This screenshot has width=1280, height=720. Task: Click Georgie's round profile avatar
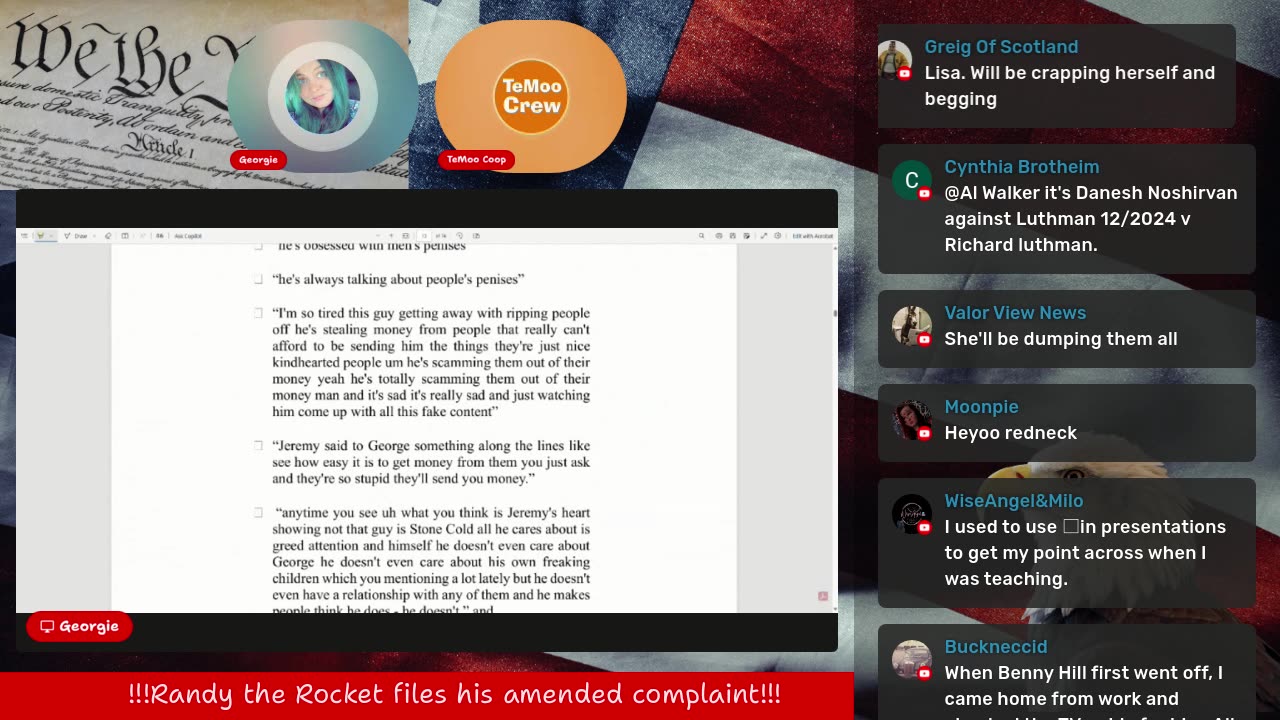click(x=322, y=97)
